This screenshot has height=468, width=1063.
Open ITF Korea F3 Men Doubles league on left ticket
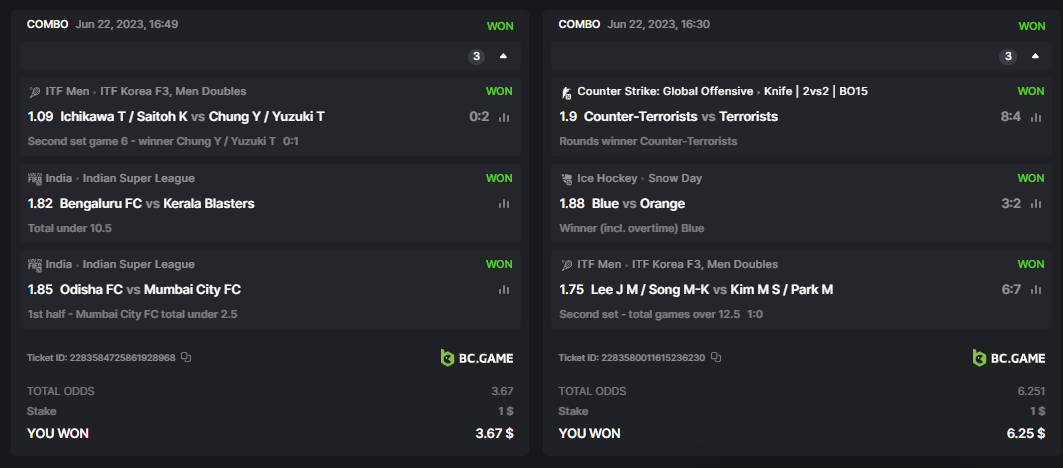(176, 91)
